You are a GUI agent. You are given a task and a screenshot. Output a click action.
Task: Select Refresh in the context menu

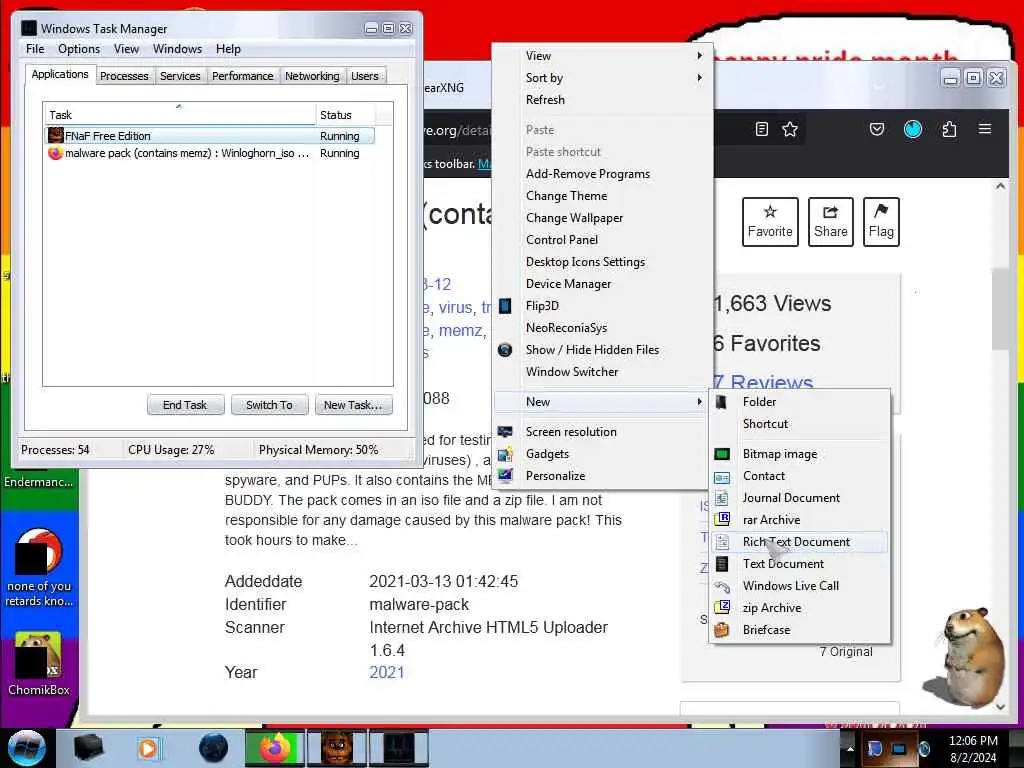click(601, 100)
